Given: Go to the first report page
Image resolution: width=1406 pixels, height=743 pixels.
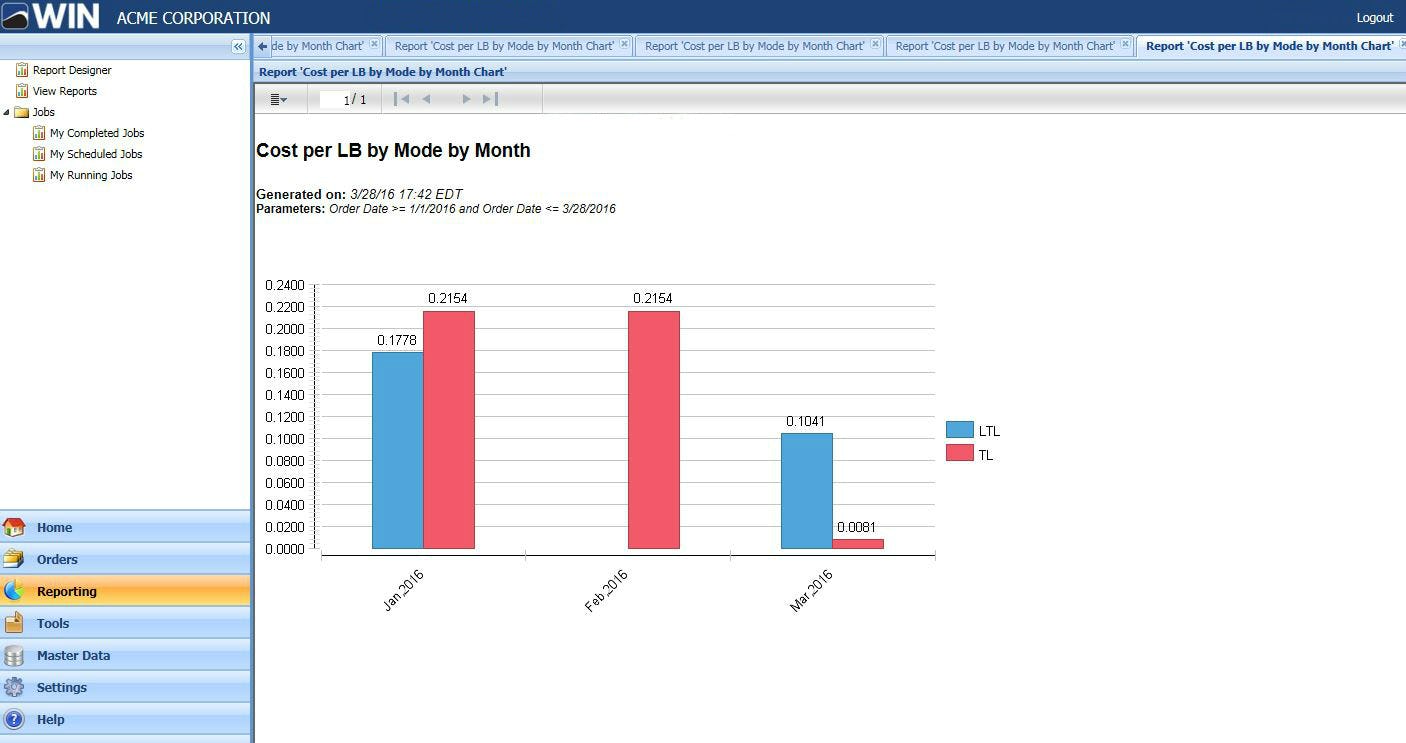Looking at the screenshot, I should (x=401, y=99).
